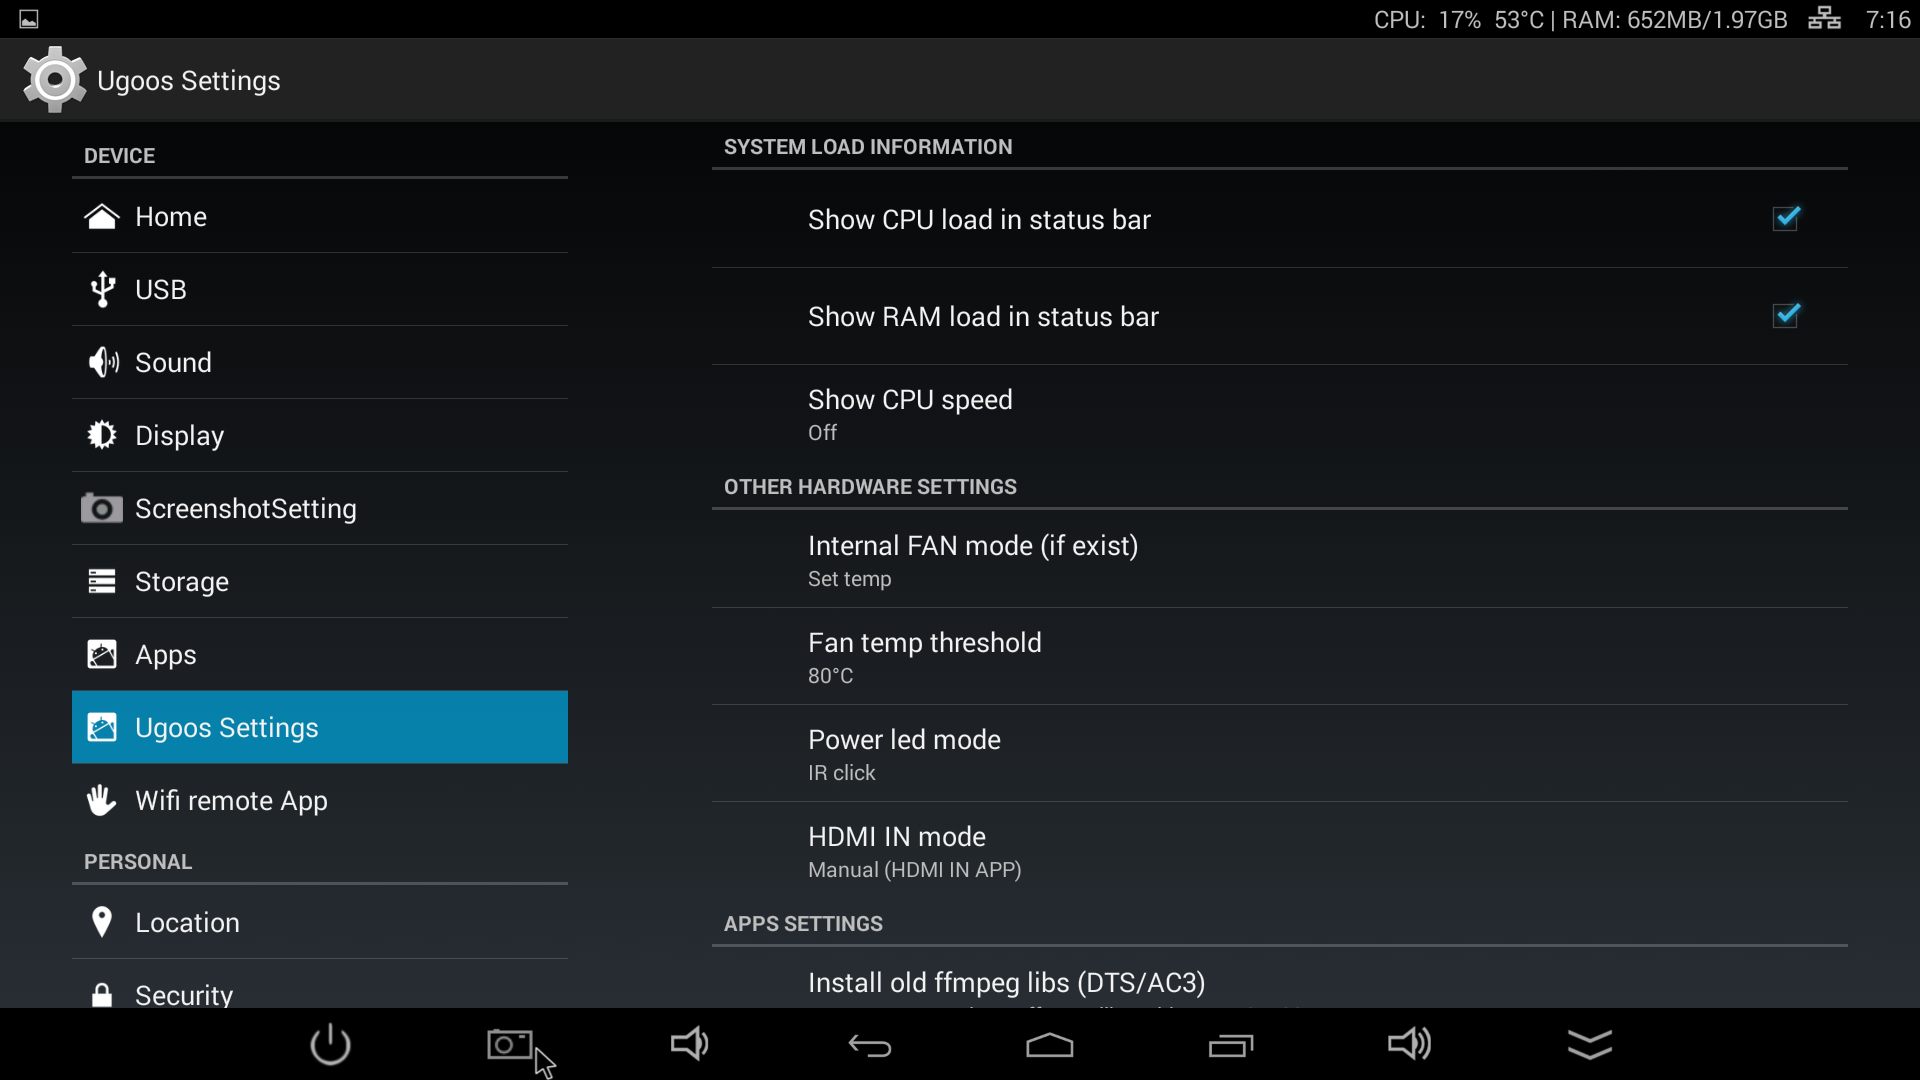Open the Show CPU speed option

pos(1279,414)
